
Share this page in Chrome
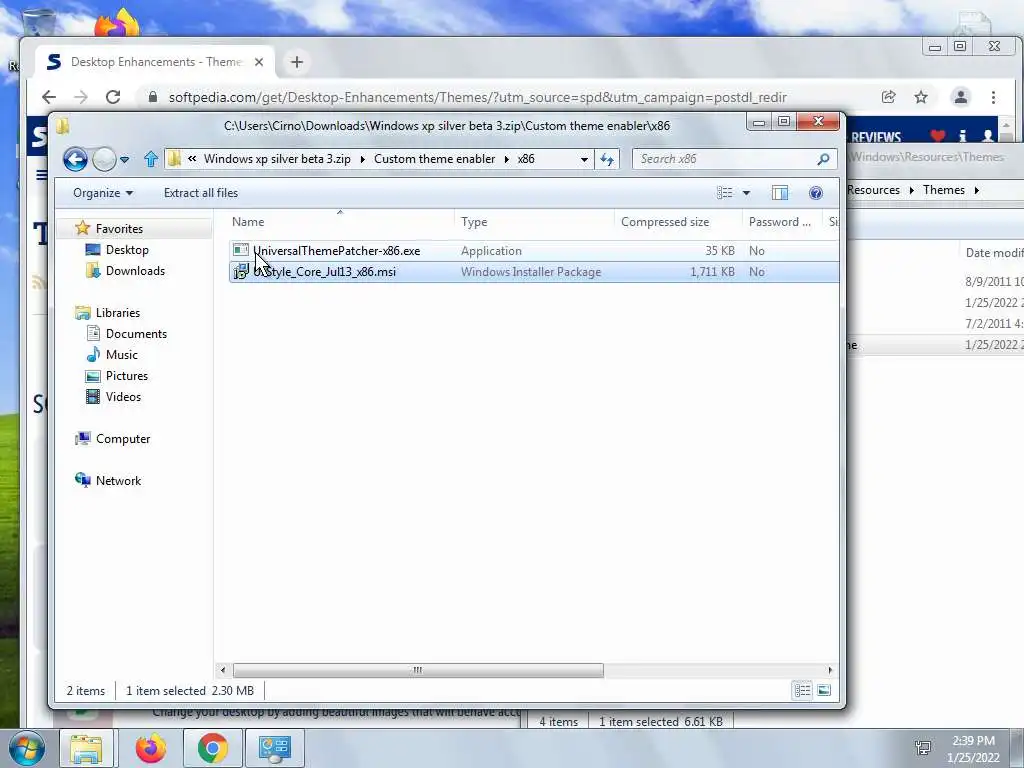coord(888,97)
